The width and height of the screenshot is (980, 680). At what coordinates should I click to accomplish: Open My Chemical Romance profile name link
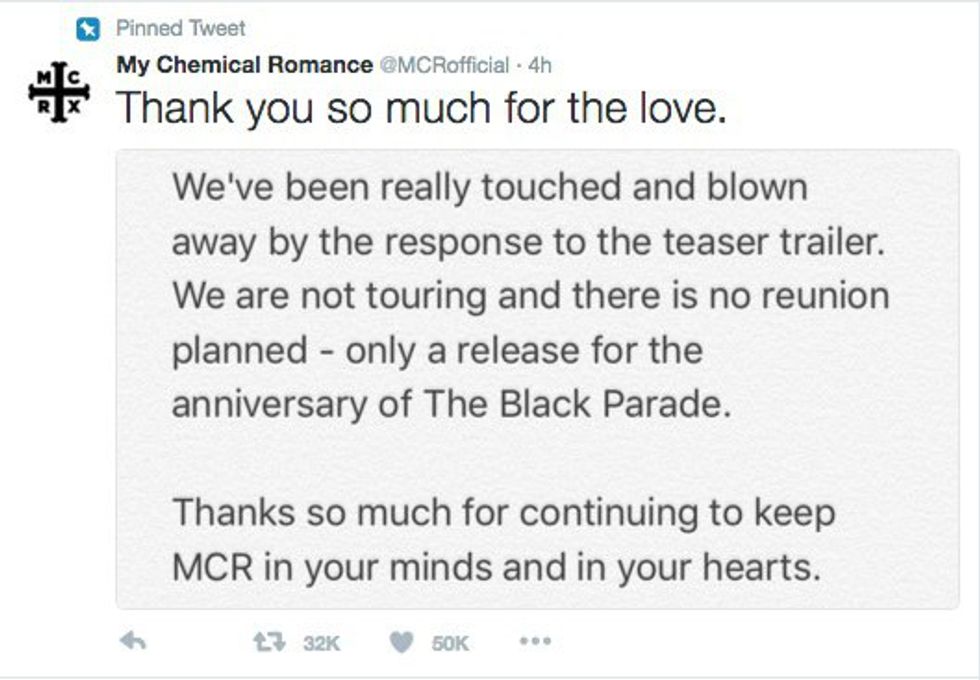[244, 65]
